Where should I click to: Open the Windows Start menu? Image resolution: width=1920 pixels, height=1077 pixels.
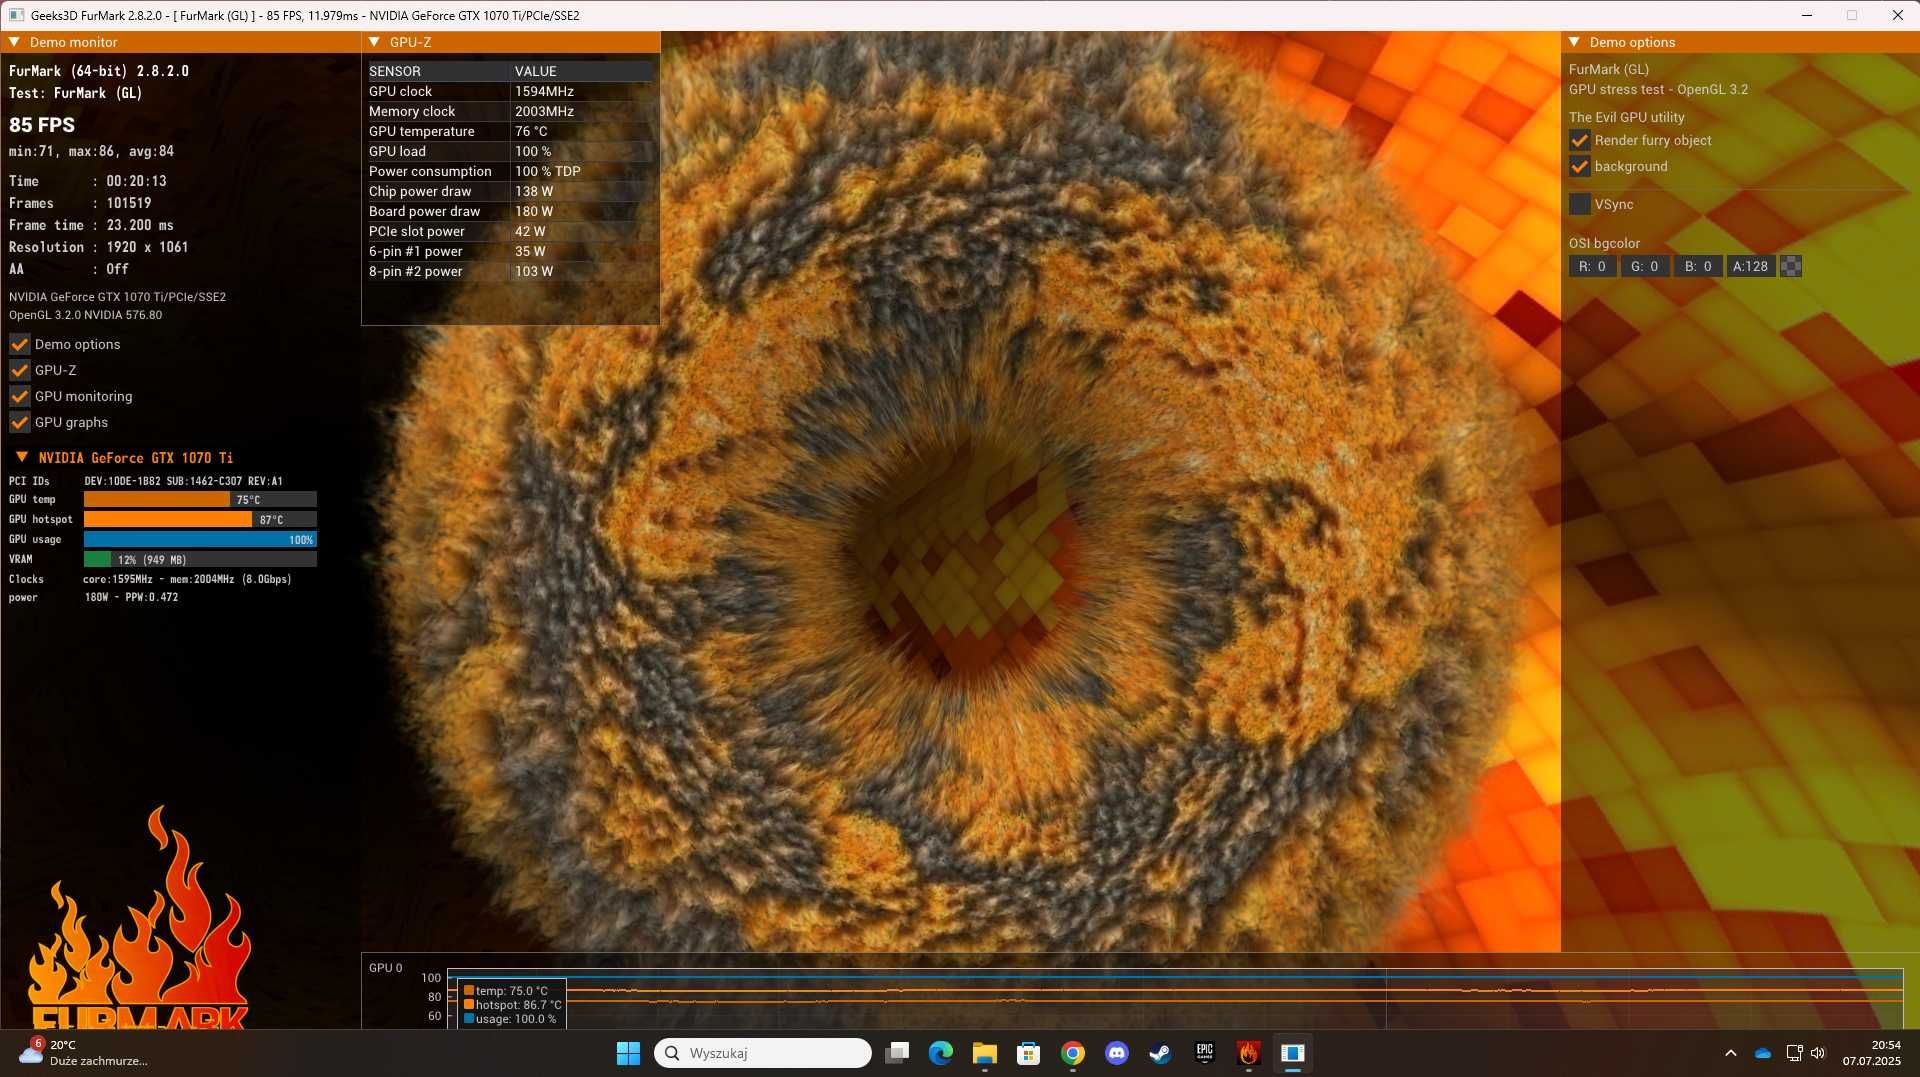(x=628, y=1053)
